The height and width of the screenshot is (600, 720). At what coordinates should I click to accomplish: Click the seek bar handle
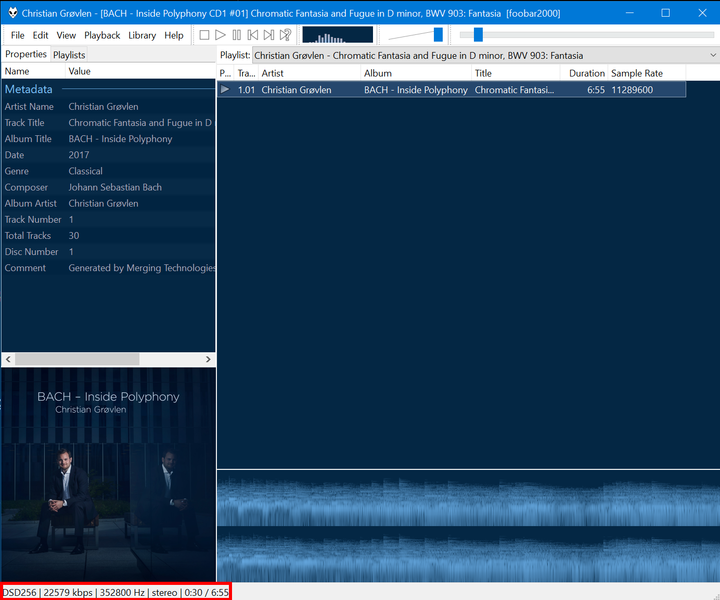click(x=478, y=34)
